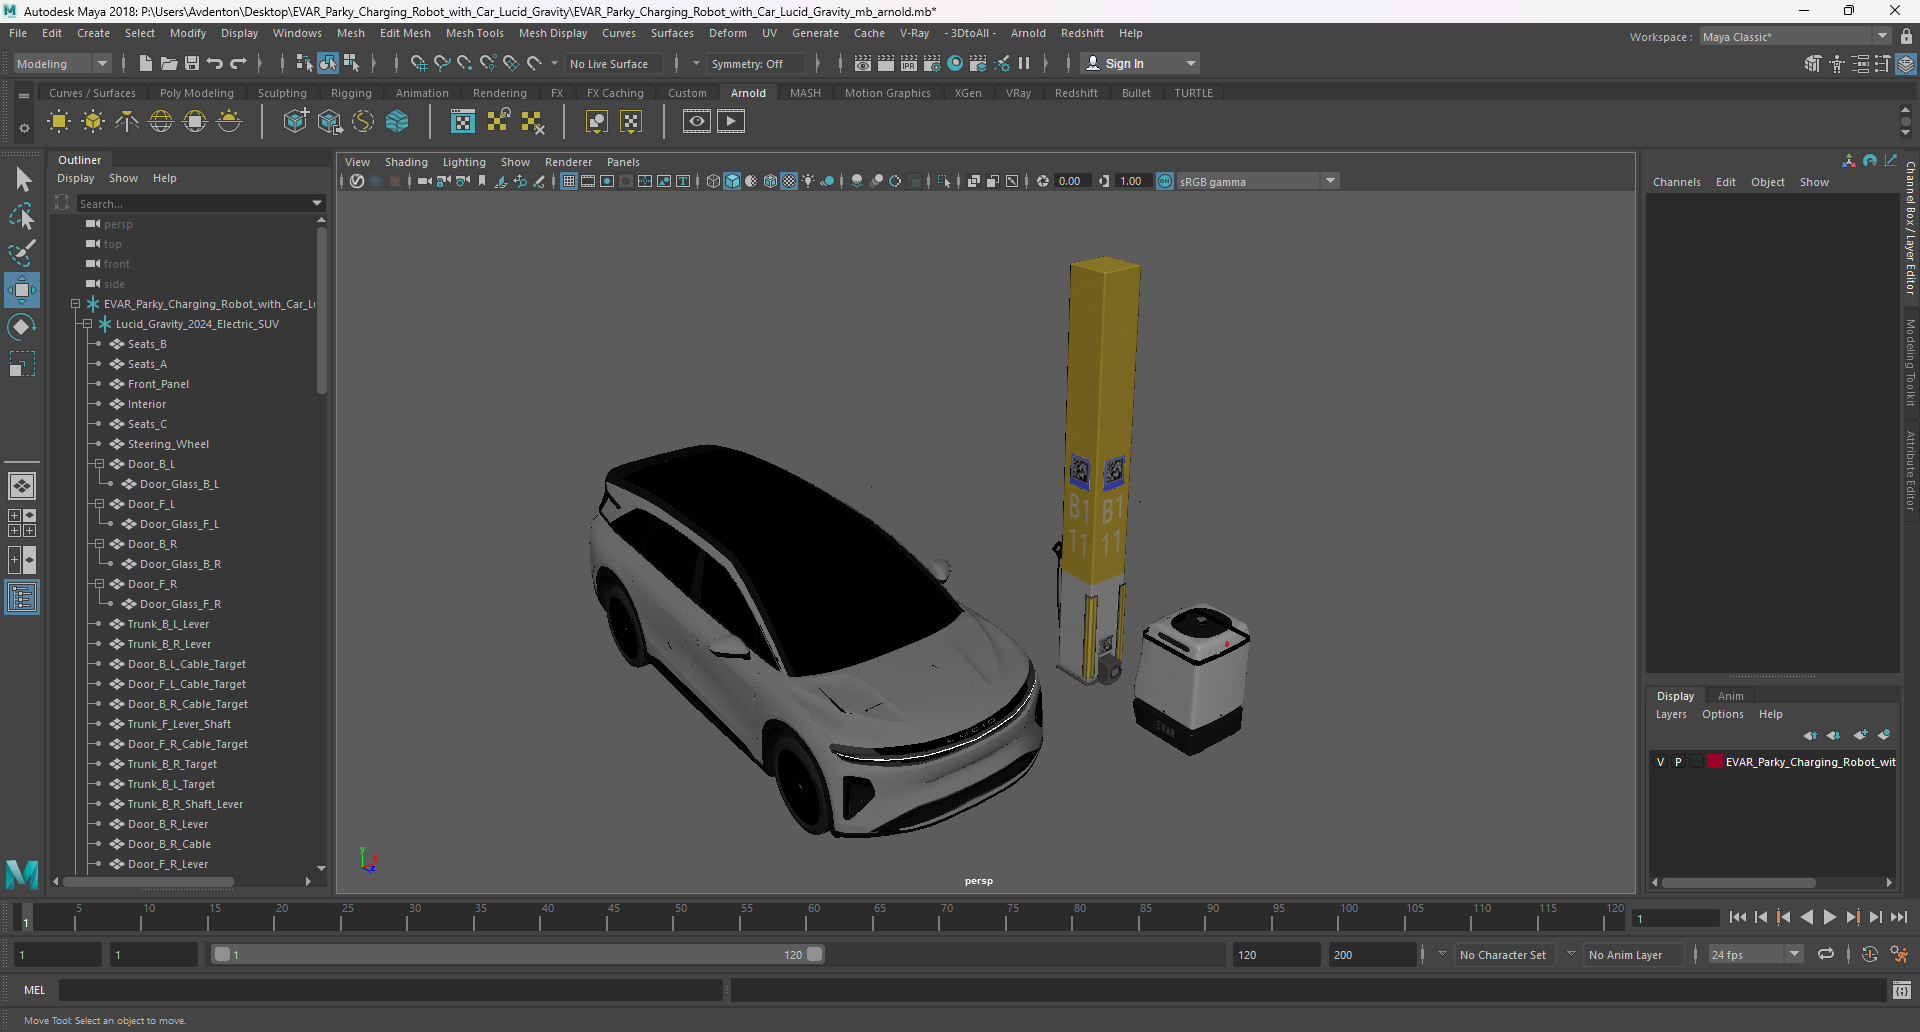1920x1032 pixels.
Task: Activate the Lasso select tool
Action: coord(22,216)
